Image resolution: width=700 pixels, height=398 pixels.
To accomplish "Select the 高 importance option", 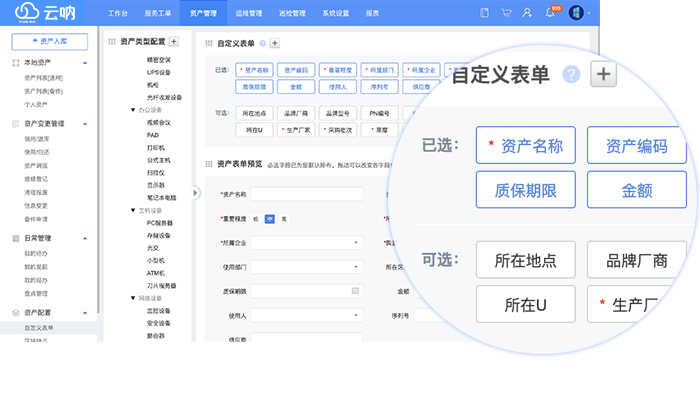I will (284, 219).
